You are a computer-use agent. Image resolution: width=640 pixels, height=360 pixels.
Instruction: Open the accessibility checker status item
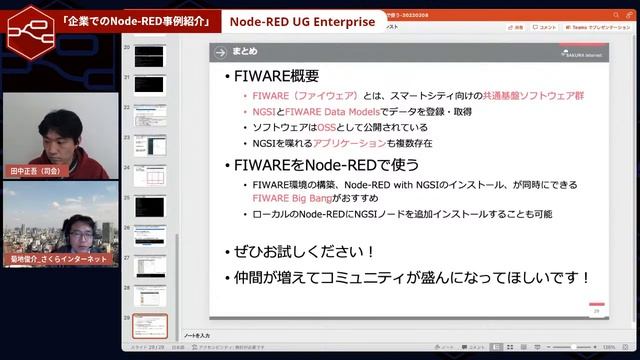pyautogui.click(x=228, y=347)
